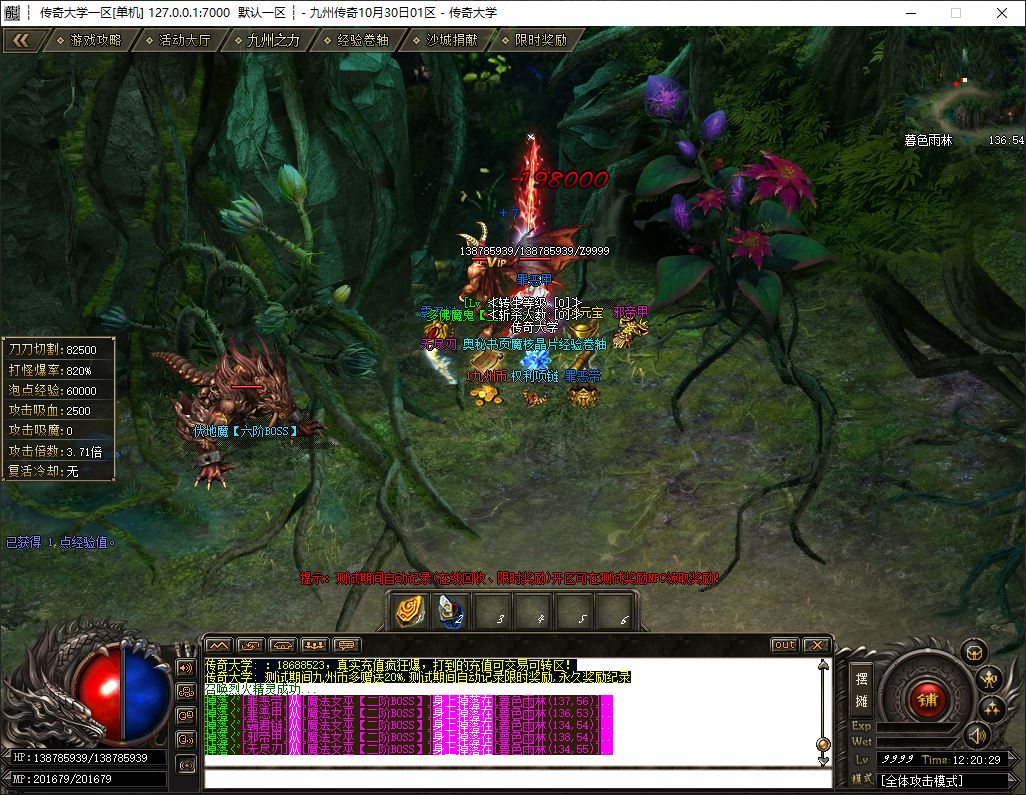
Task: Open the box-shaped bag icon near the shop dial
Action: click(974, 653)
